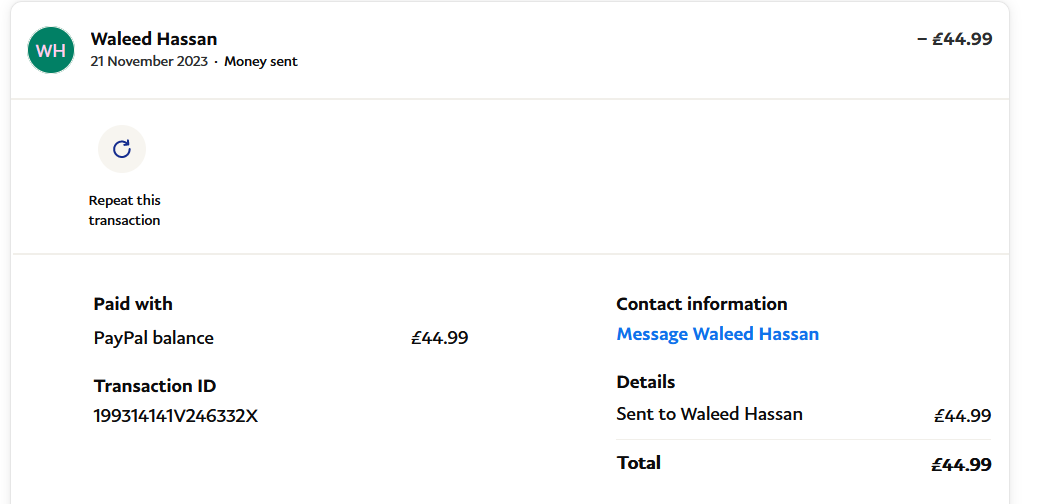This screenshot has height=504, width=1039.
Task: Select the 'PayPal balance' payment method text
Action: pos(154,338)
